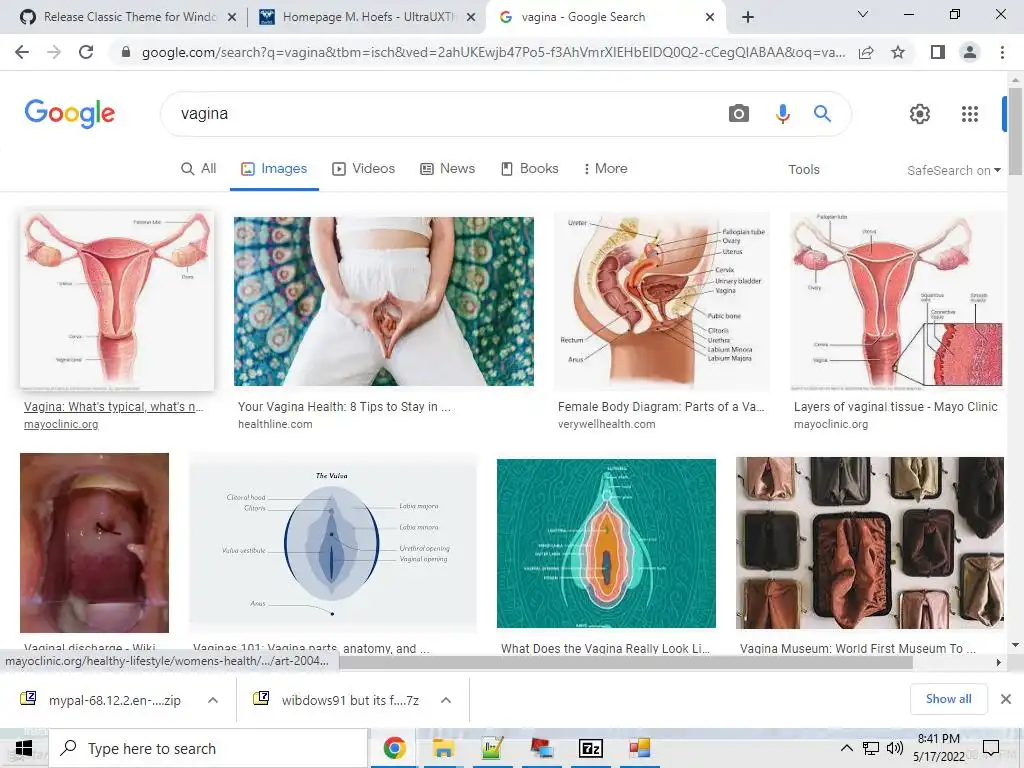Image resolution: width=1024 pixels, height=768 pixels.
Task: Switch to the Videos tab
Action: point(364,168)
